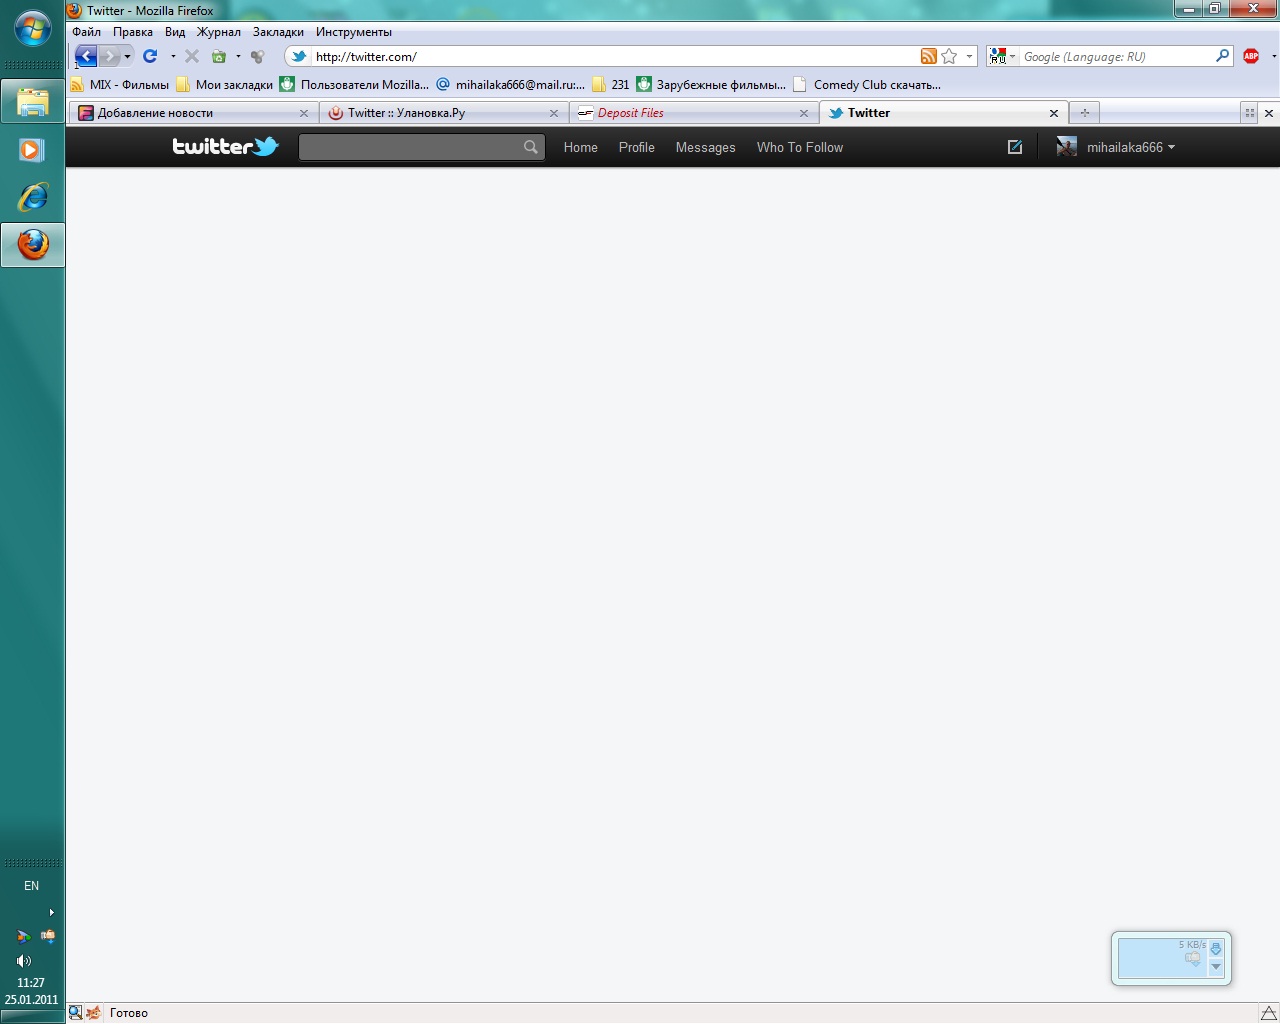Expand hidden system tray icons arrow
The width and height of the screenshot is (1280, 1024).
click(x=51, y=912)
